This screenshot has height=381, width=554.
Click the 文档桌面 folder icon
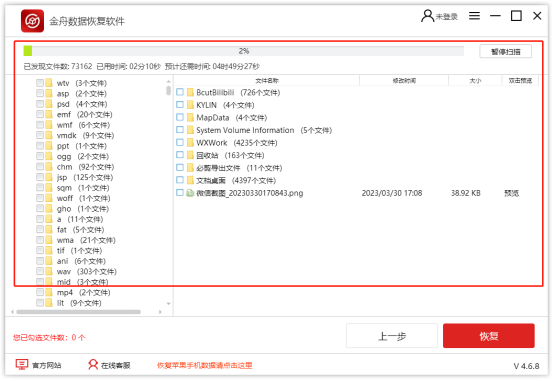pyautogui.click(x=190, y=180)
